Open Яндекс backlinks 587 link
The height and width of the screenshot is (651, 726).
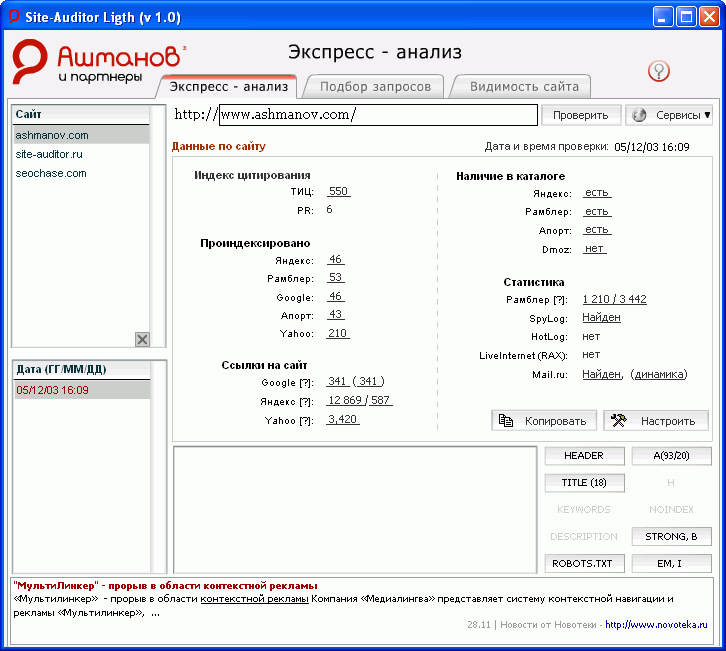(381, 400)
